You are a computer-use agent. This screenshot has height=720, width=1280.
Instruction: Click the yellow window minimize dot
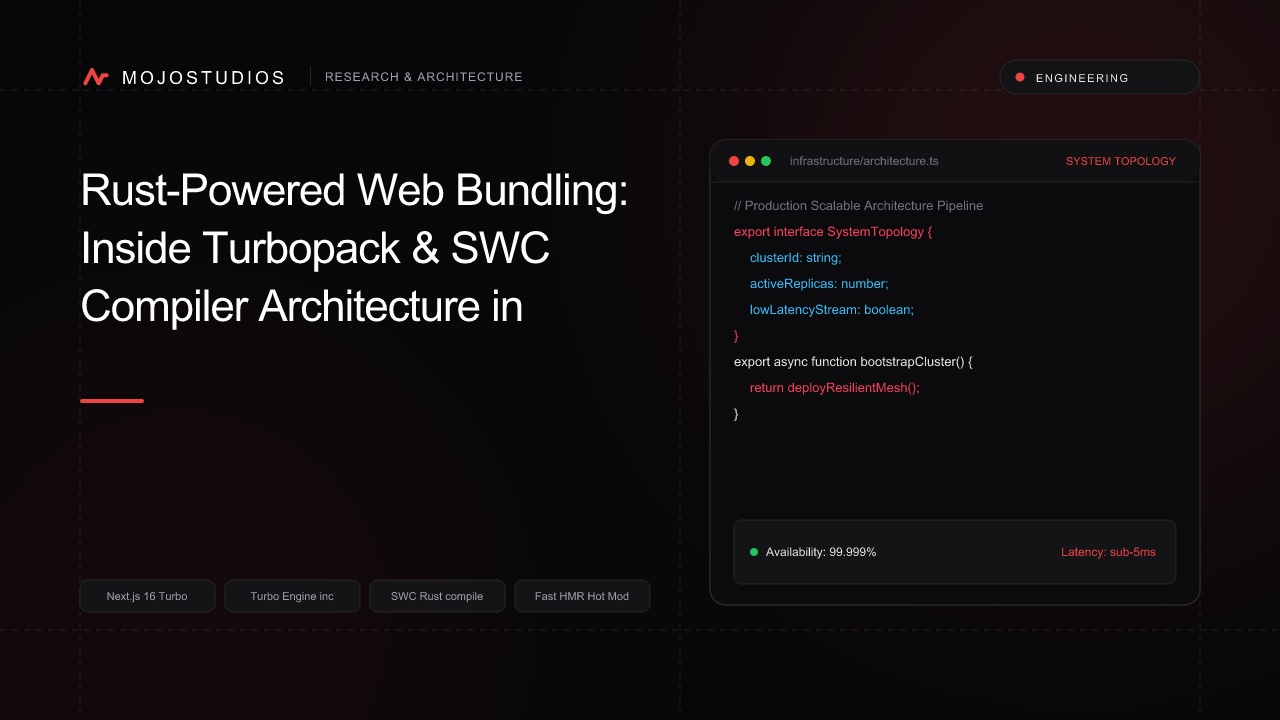click(750, 161)
